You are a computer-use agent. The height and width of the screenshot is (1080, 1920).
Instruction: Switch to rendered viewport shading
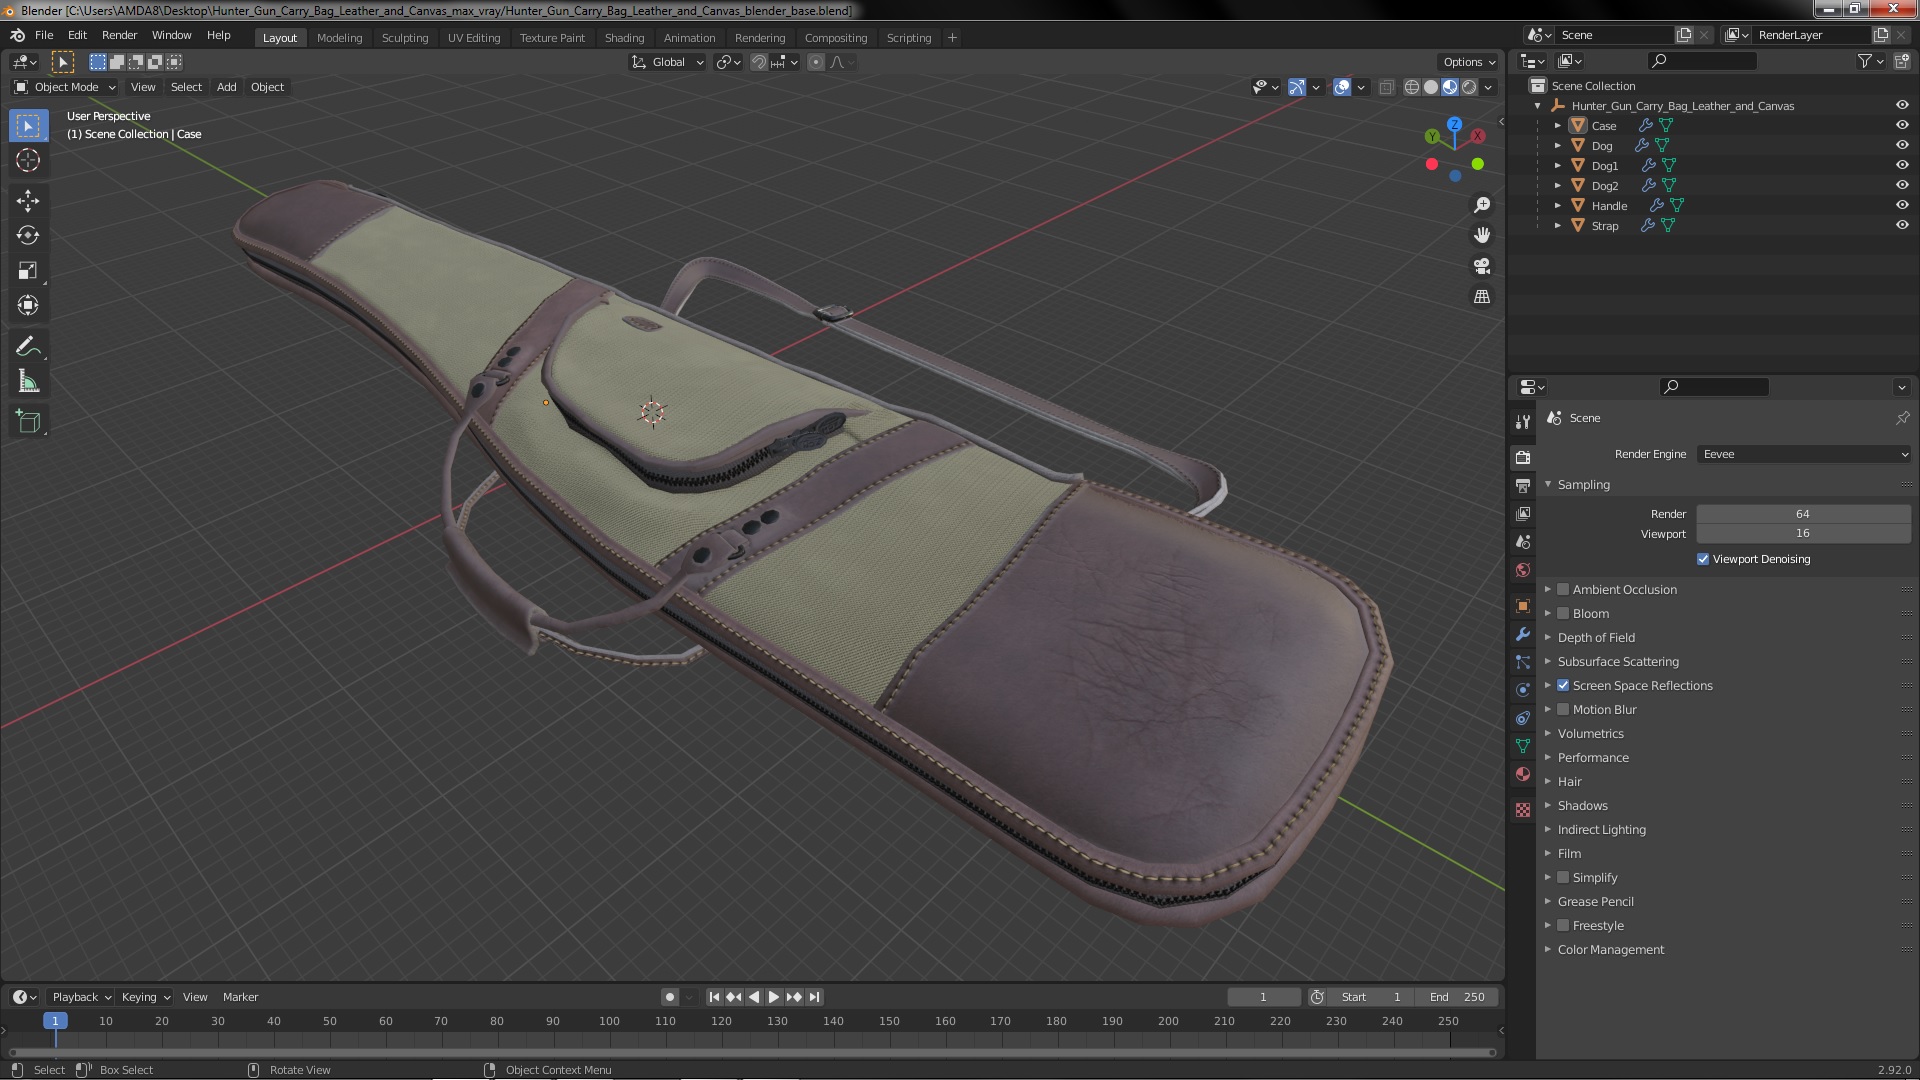click(x=1469, y=87)
